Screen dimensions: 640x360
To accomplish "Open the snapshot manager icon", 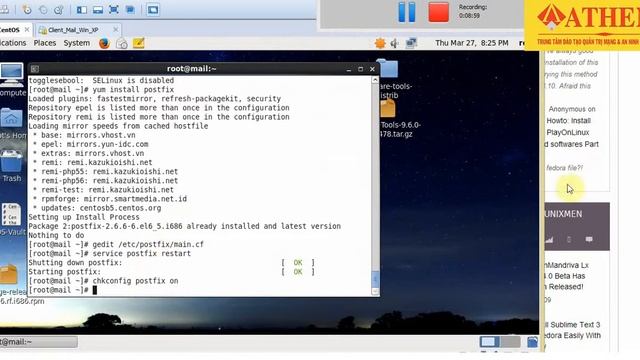I will (x=59, y=9).
